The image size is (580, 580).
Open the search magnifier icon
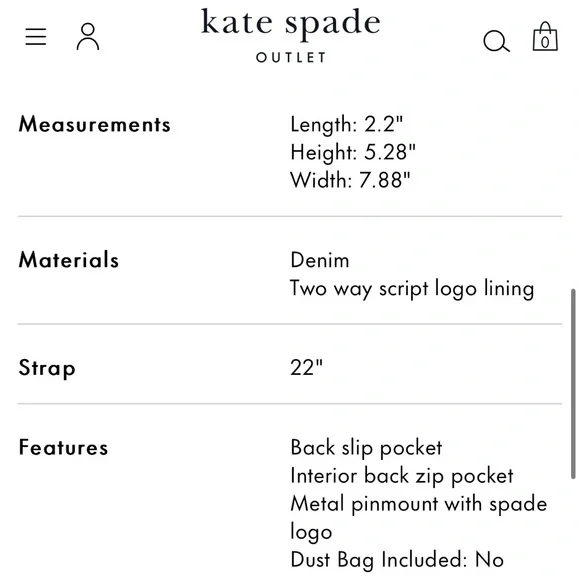(x=496, y=41)
